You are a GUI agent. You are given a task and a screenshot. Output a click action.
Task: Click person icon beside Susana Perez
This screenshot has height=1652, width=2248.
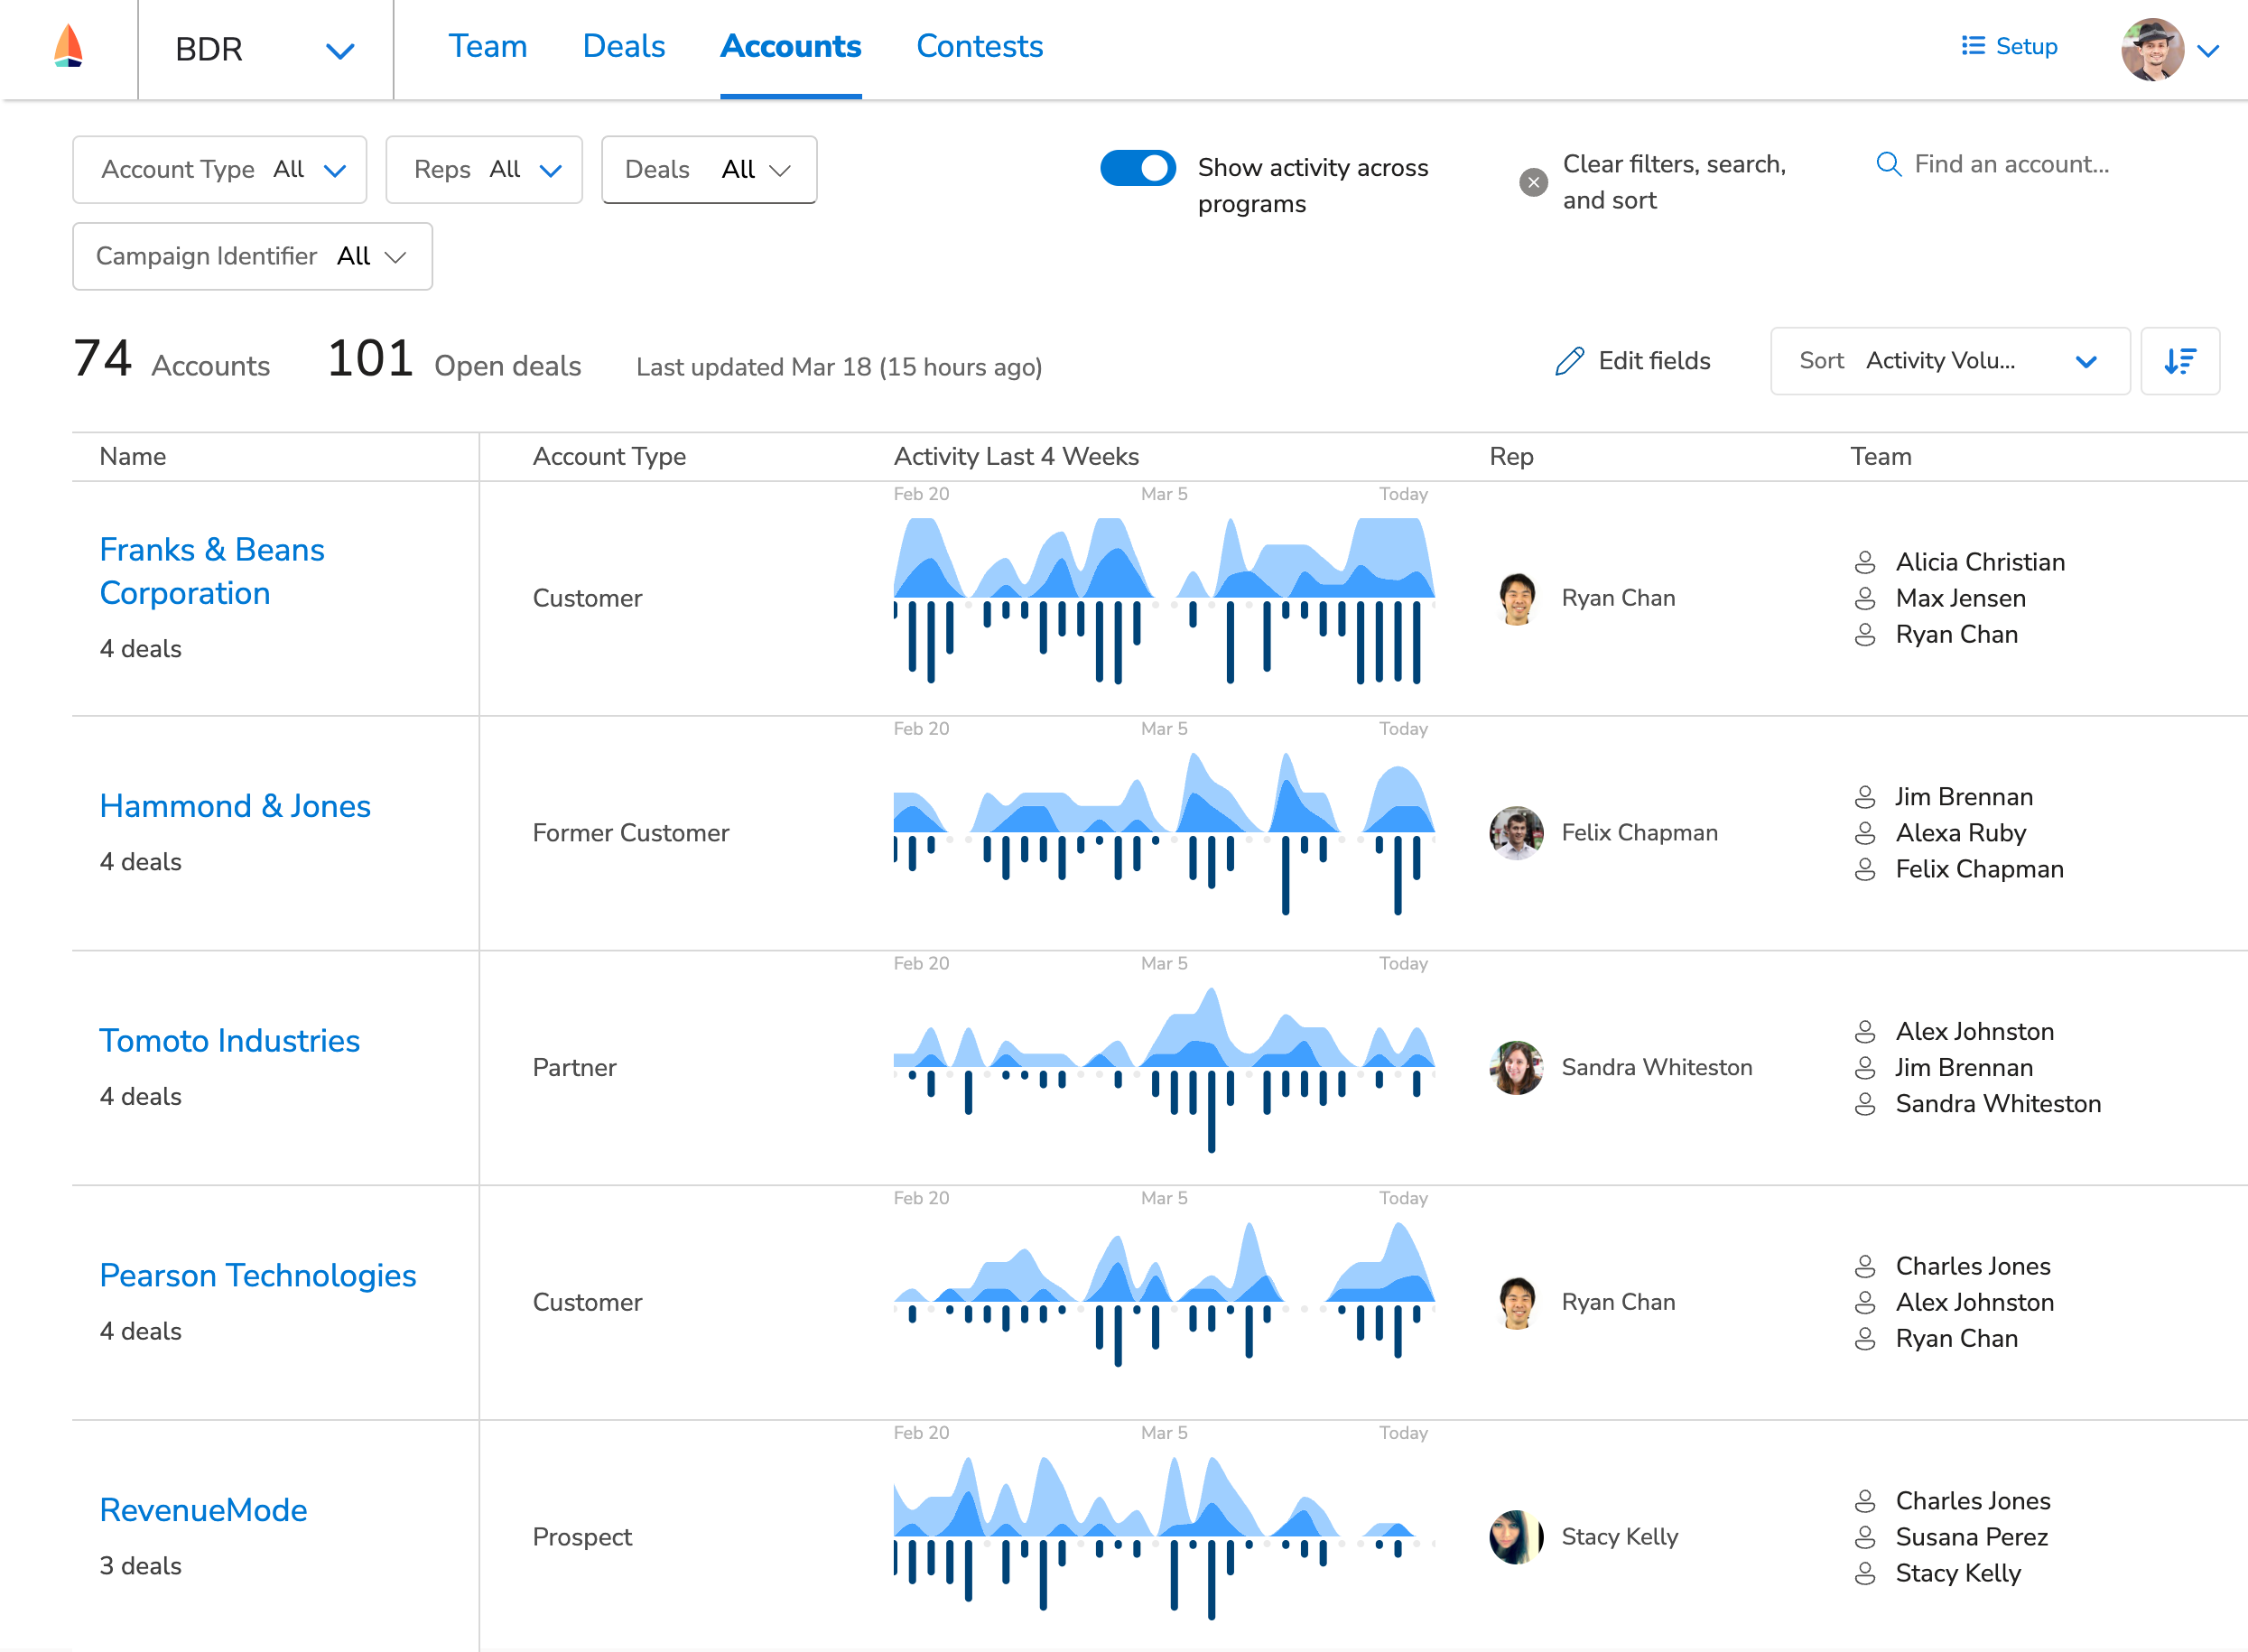click(1865, 1537)
